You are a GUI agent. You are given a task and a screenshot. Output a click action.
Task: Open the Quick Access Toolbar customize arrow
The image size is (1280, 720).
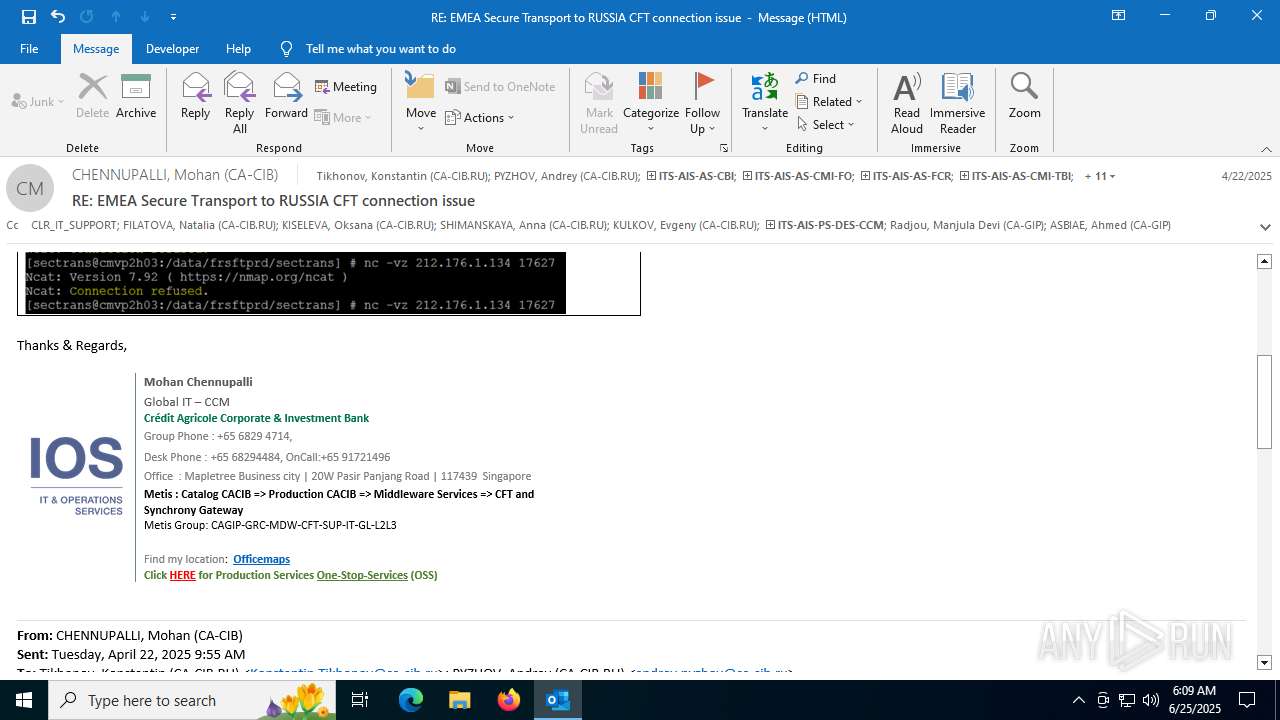coord(174,17)
